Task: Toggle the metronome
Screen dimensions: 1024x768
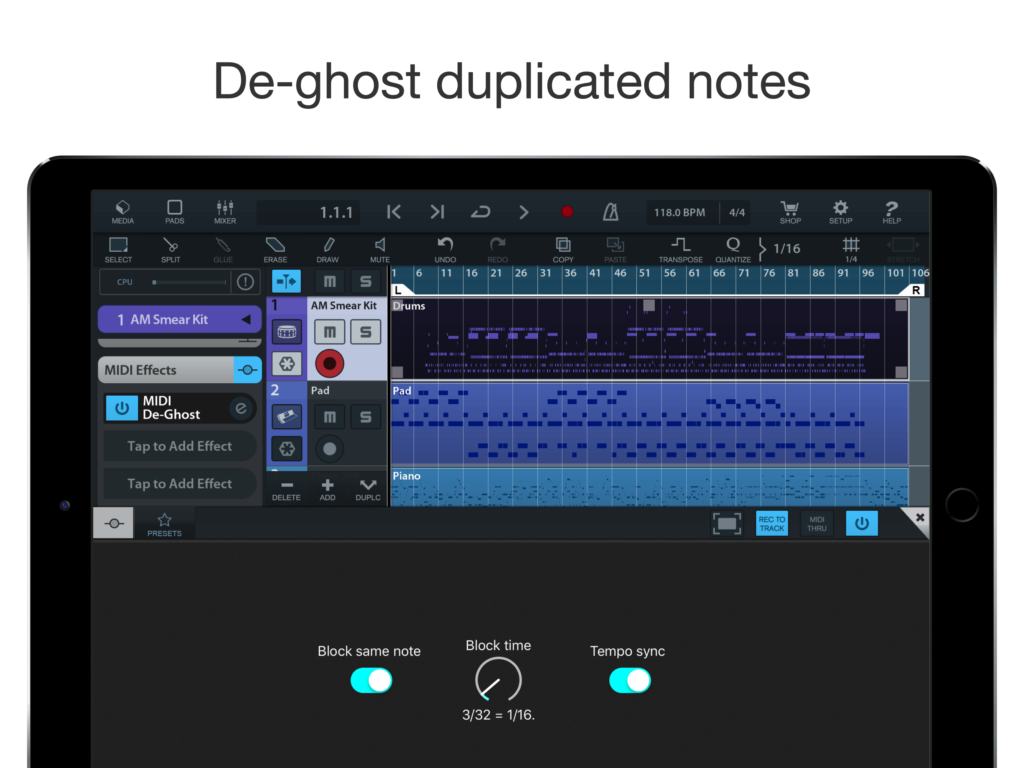Action: tap(611, 212)
